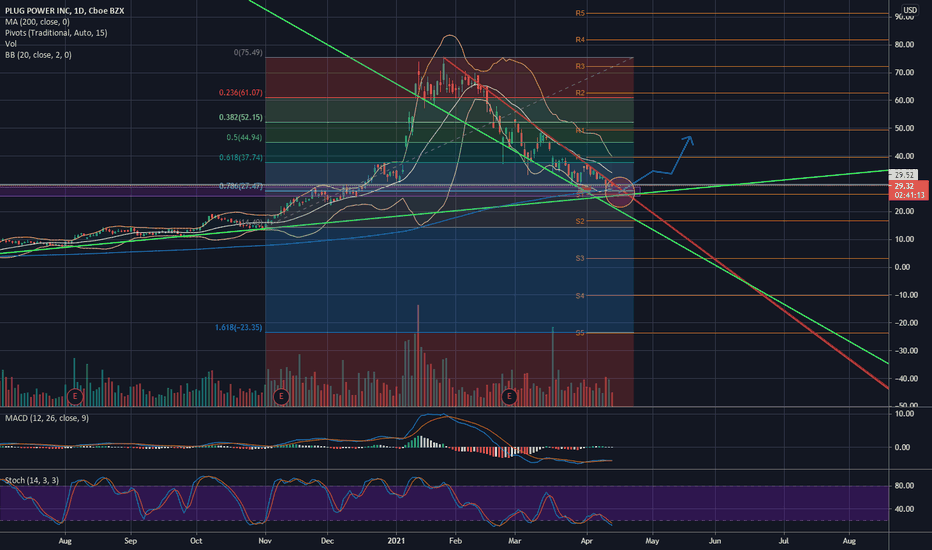Click the Apr label on the time axis

587,540
